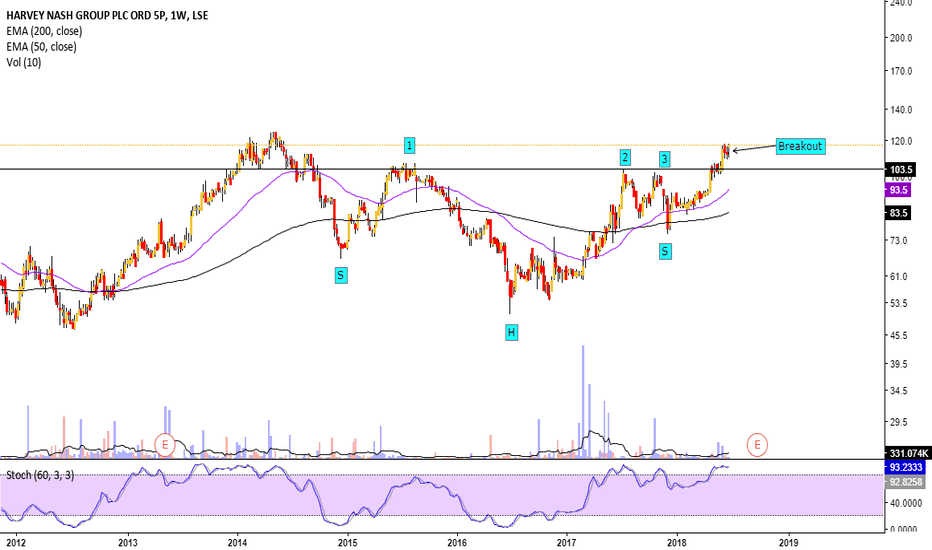Click the 170.0 price axis label

(900, 71)
